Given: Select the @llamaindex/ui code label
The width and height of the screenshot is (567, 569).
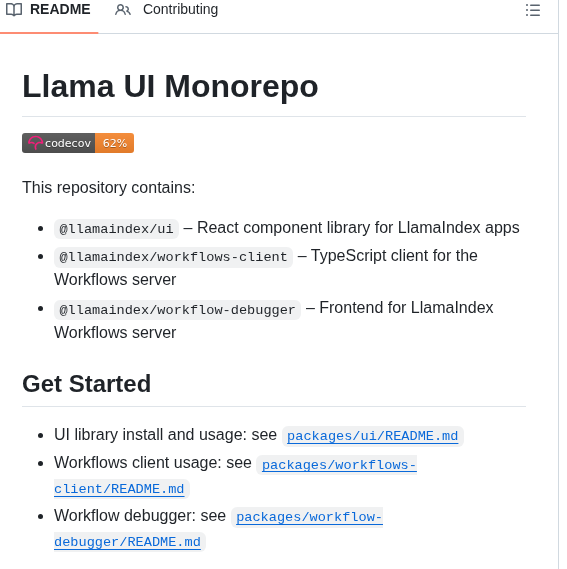Looking at the screenshot, I should 116,229.
